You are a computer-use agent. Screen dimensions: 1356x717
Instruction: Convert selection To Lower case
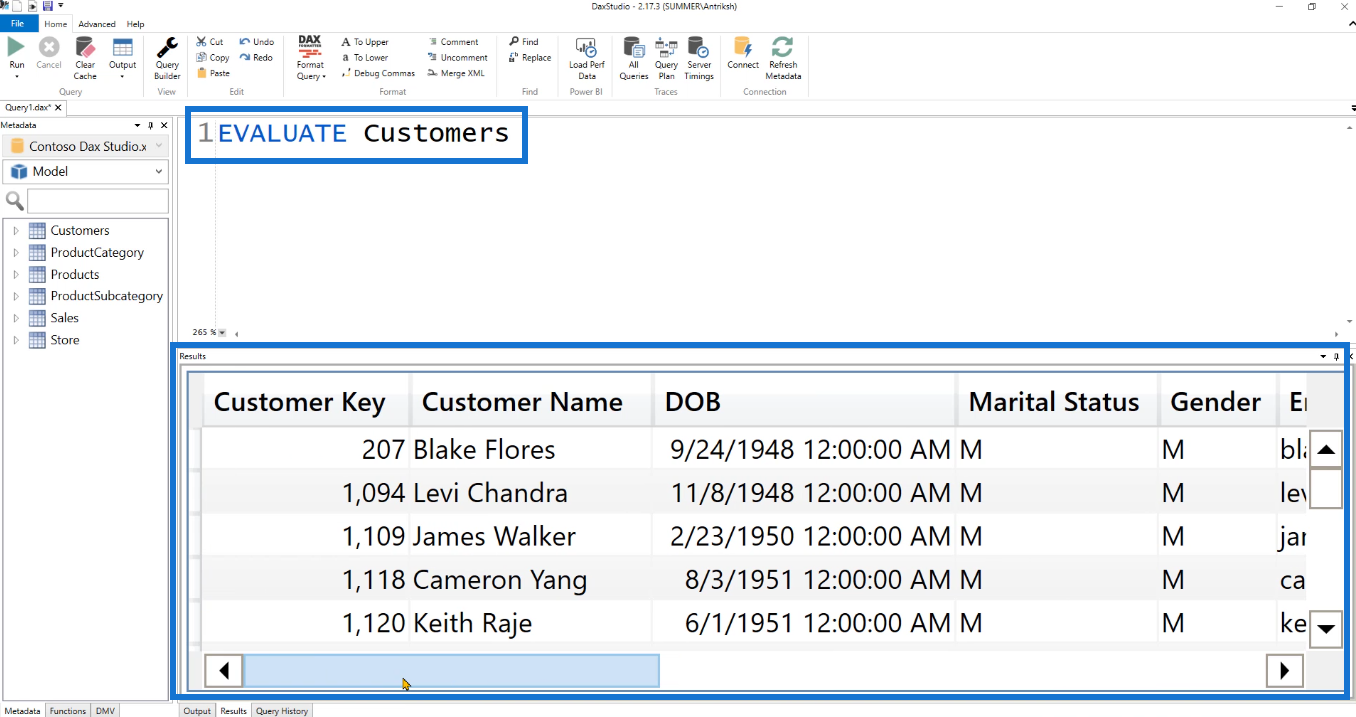click(x=365, y=58)
